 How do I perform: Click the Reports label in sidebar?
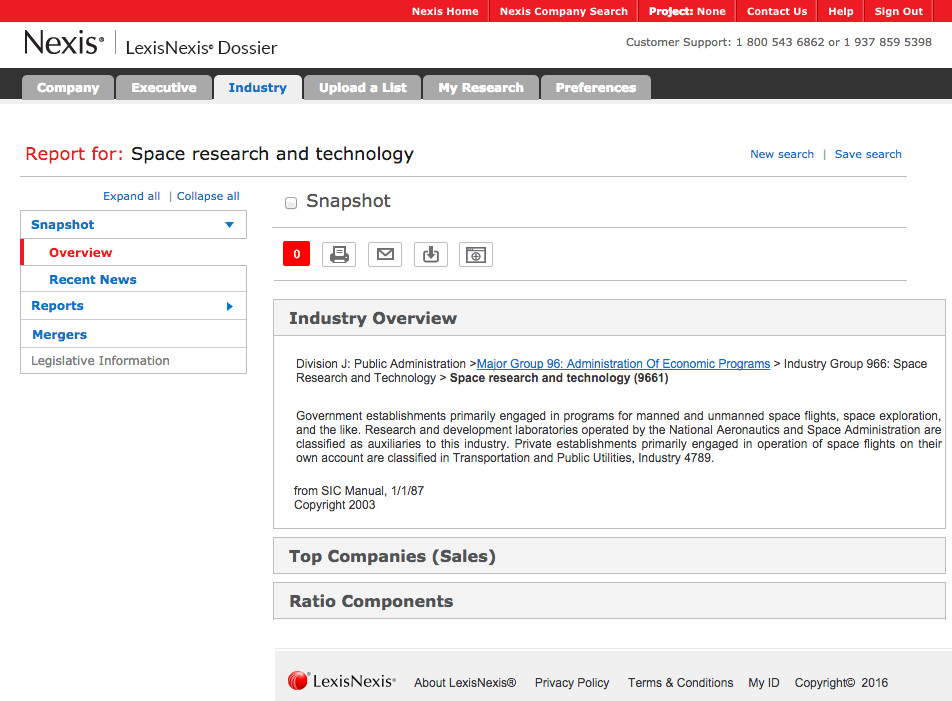pos(58,306)
